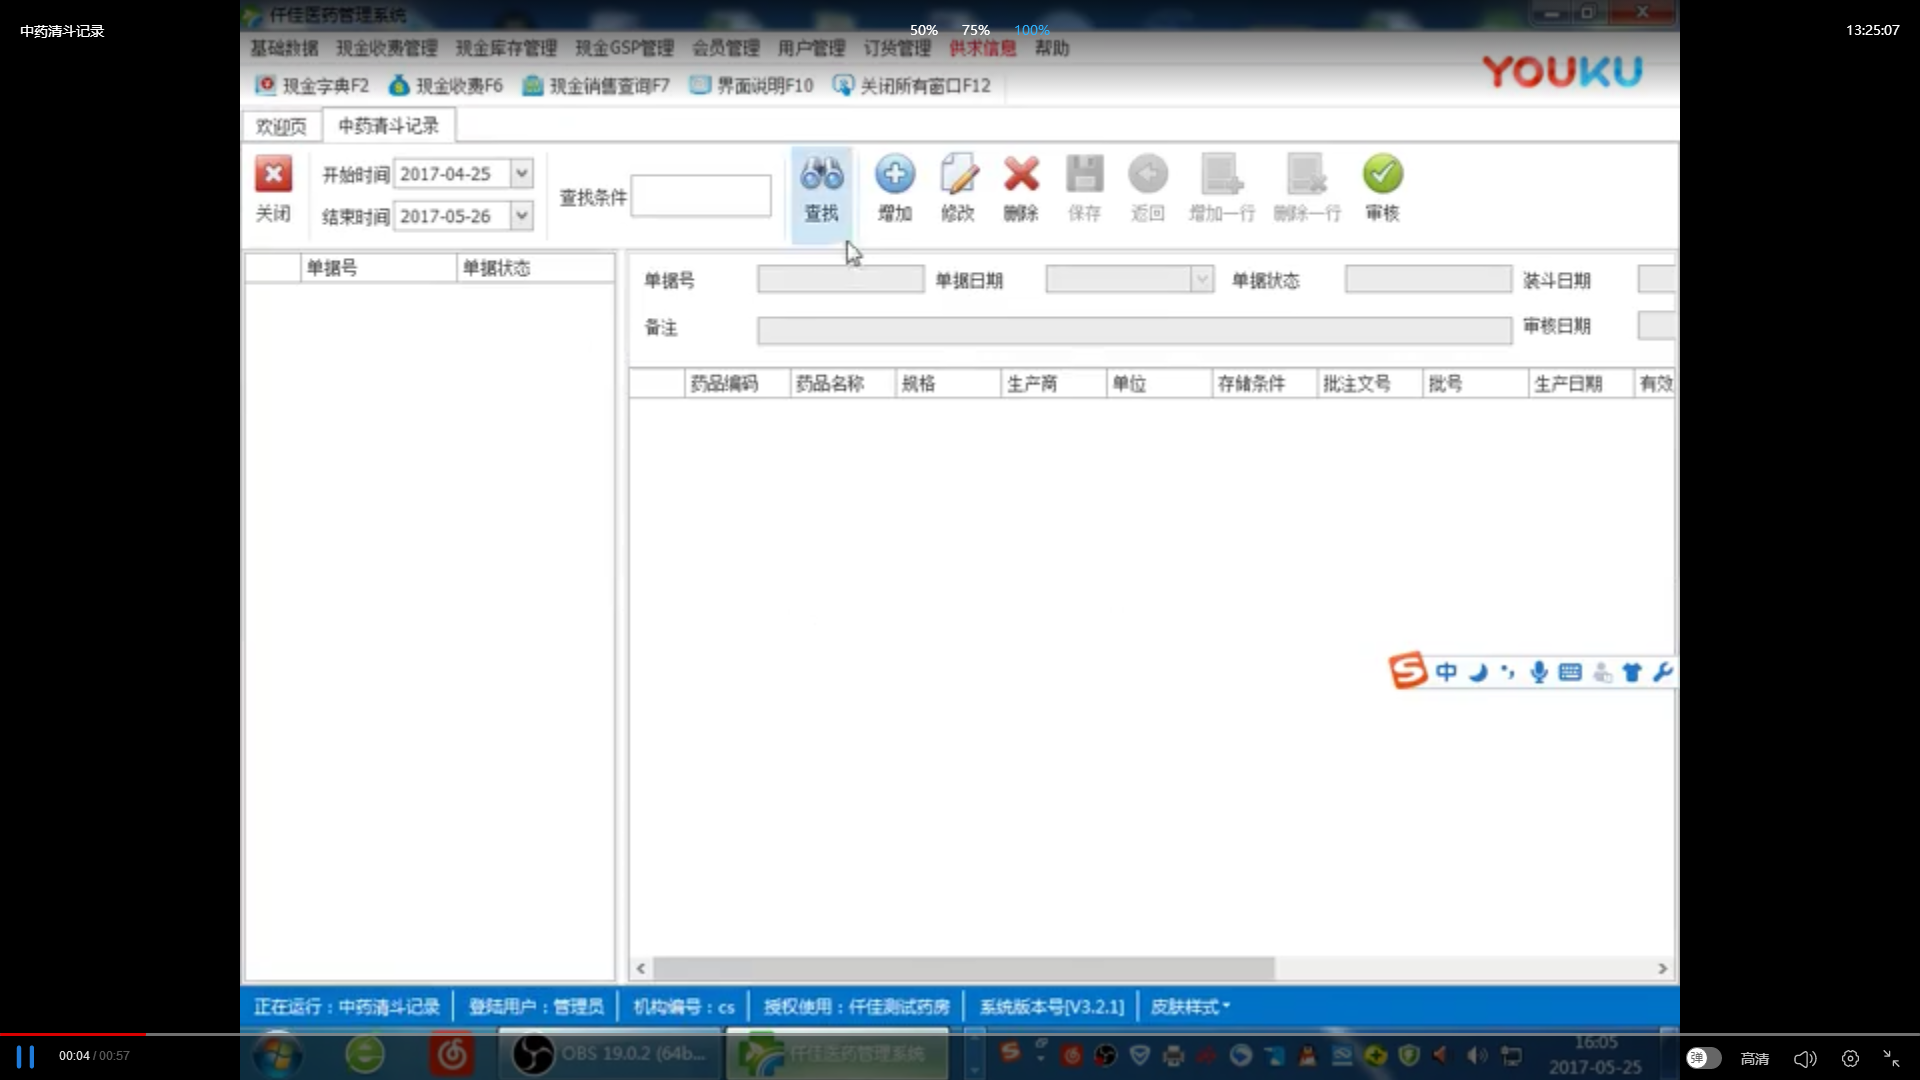The height and width of the screenshot is (1080, 1920).
Task: Click the 删除一行 delete row icon
Action: tap(1306, 175)
